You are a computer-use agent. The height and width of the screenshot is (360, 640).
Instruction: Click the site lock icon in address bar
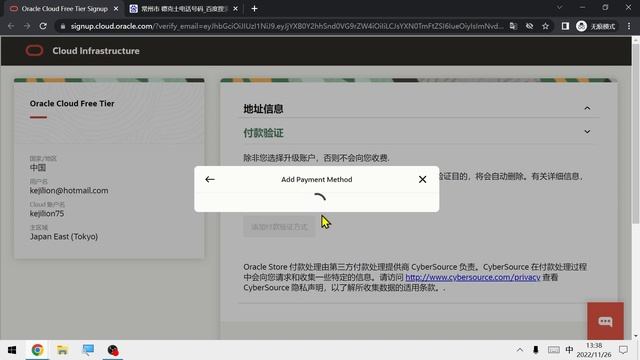click(62, 26)
